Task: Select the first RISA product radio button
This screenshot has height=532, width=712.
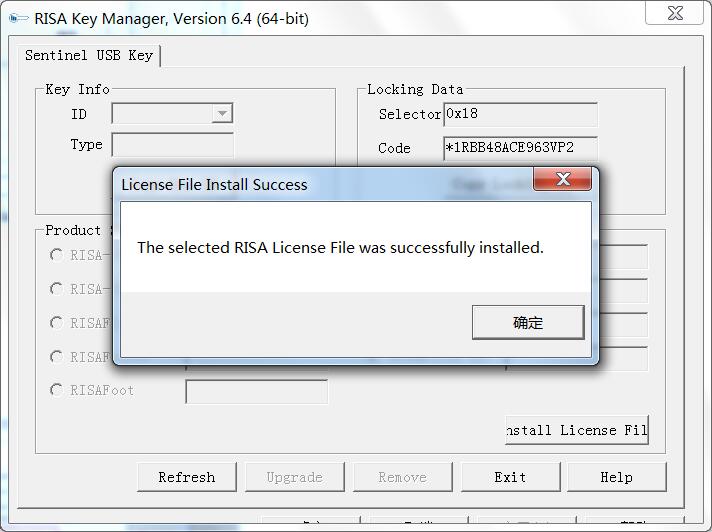Action: tap(56, 255)
